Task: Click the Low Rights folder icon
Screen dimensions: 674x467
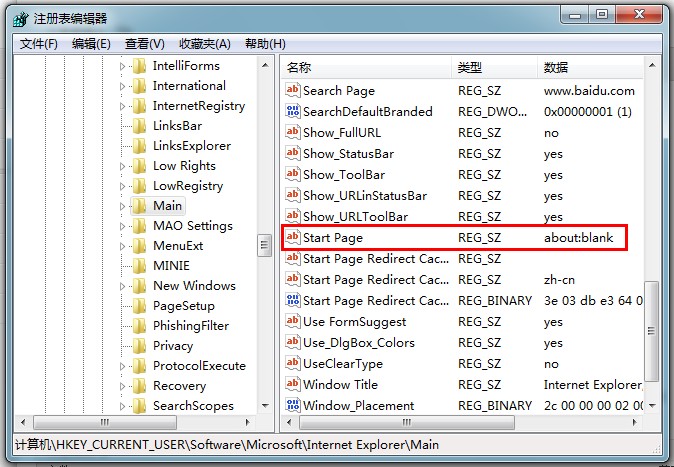Action: click(x=139, y=166)
